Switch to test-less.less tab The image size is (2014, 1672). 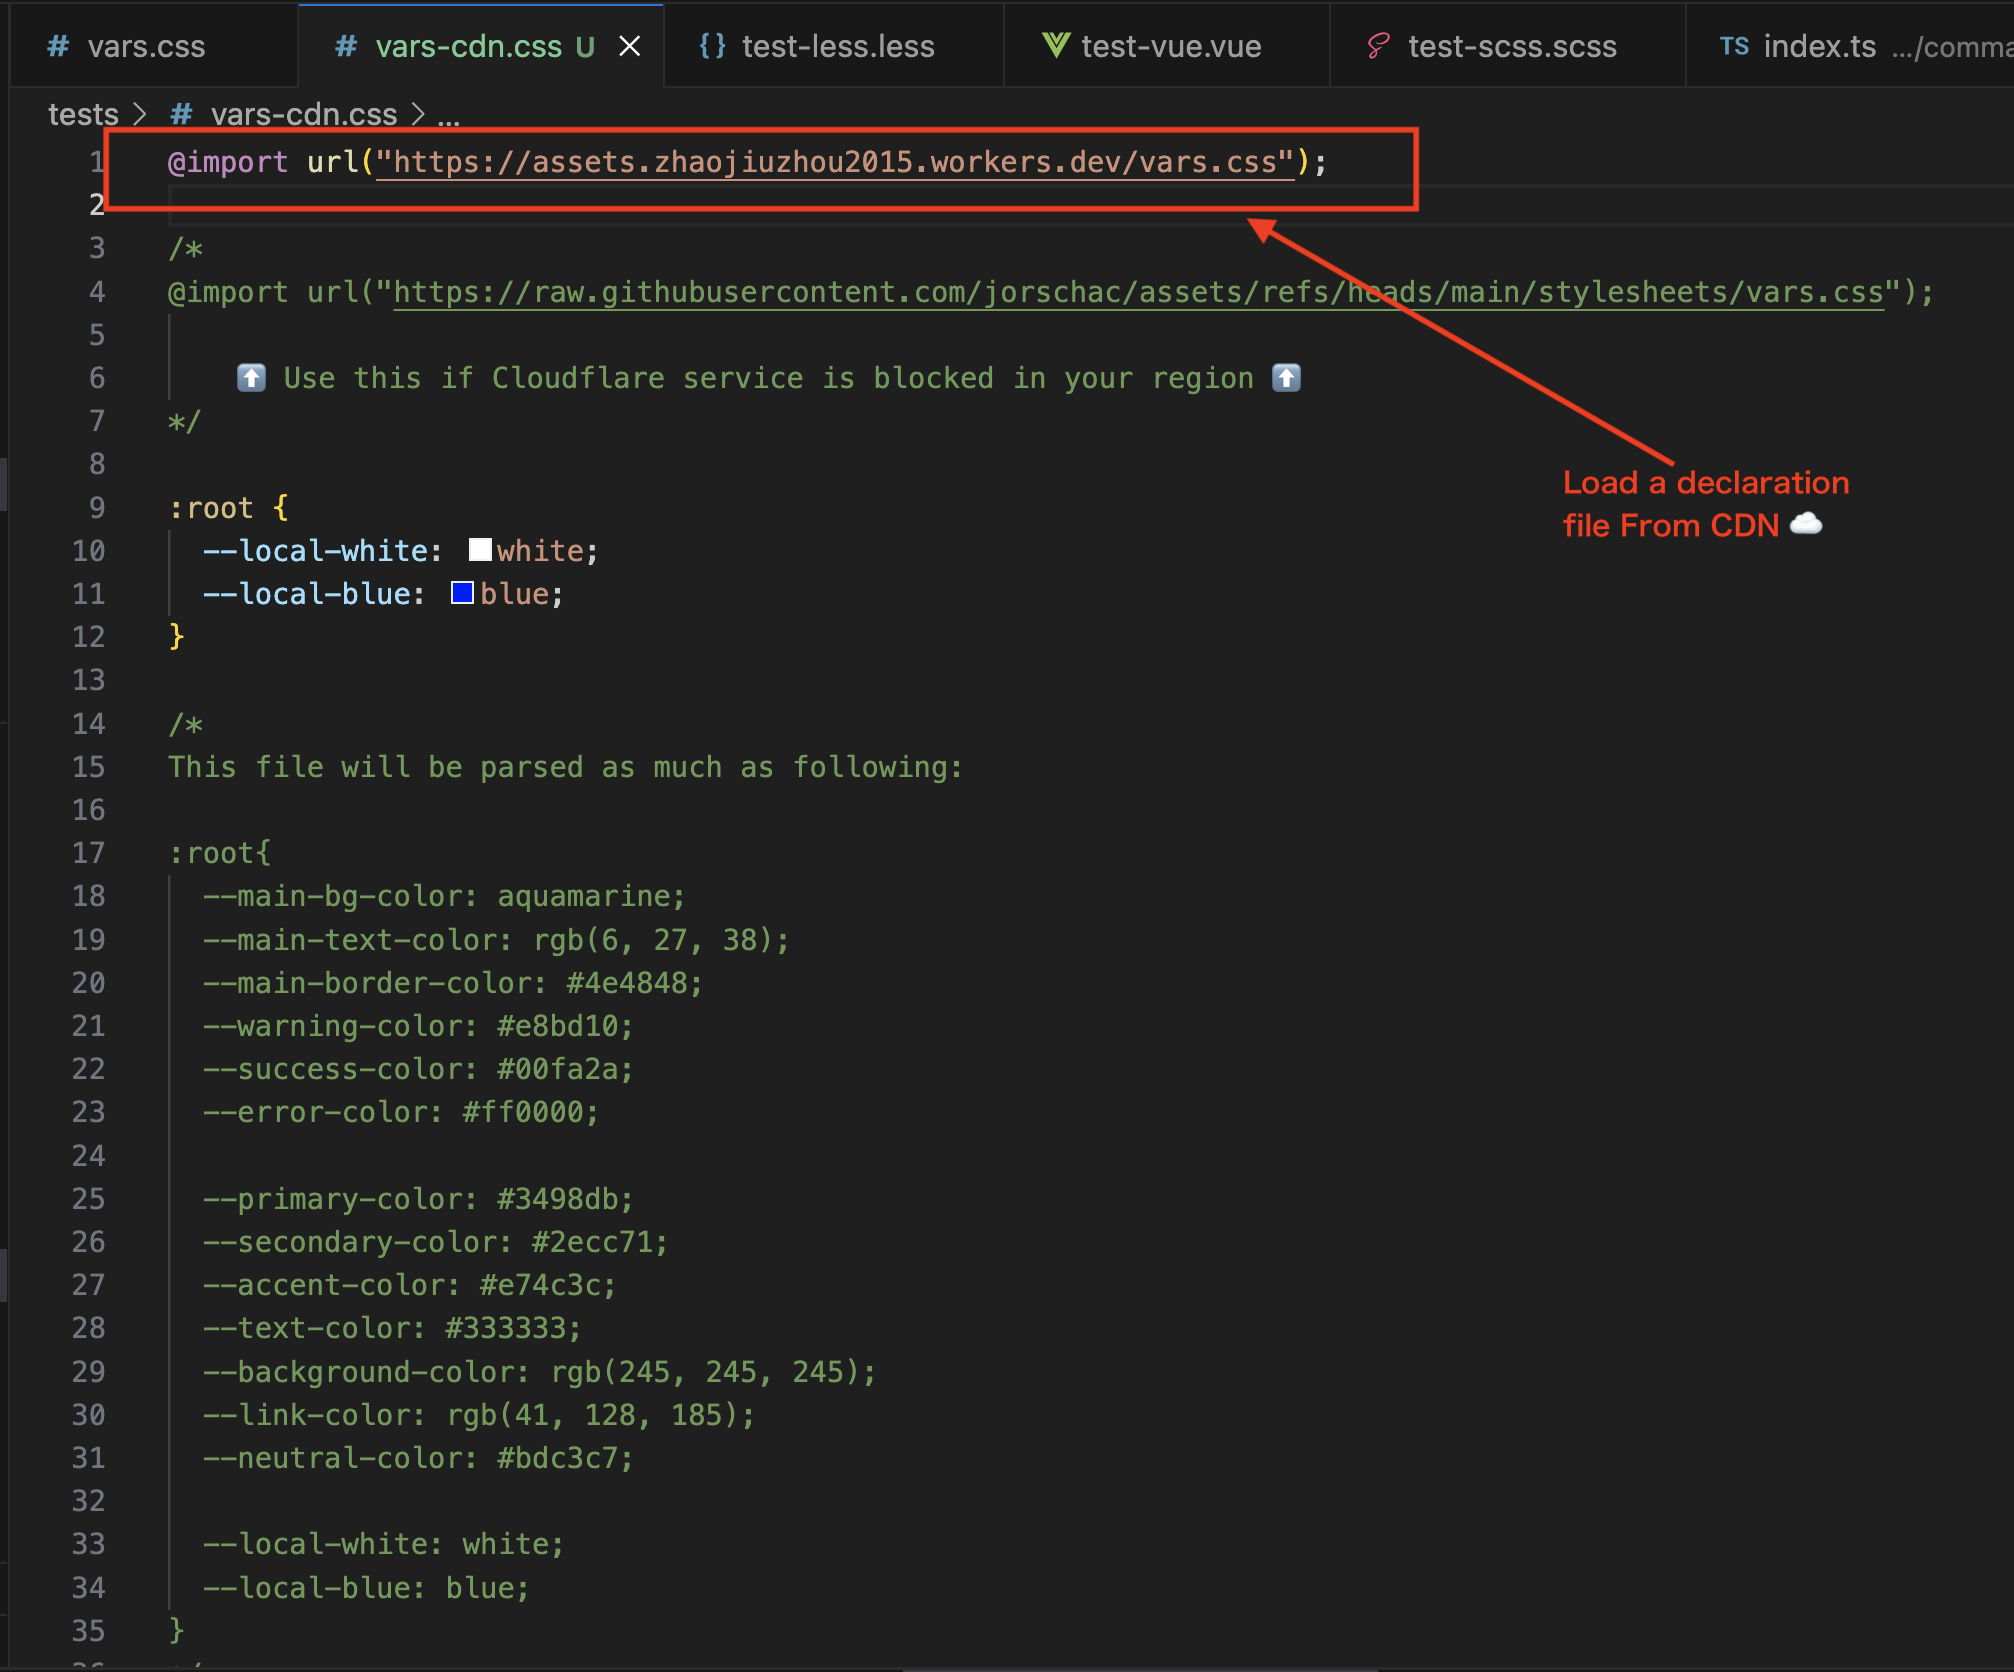[837, 46]
